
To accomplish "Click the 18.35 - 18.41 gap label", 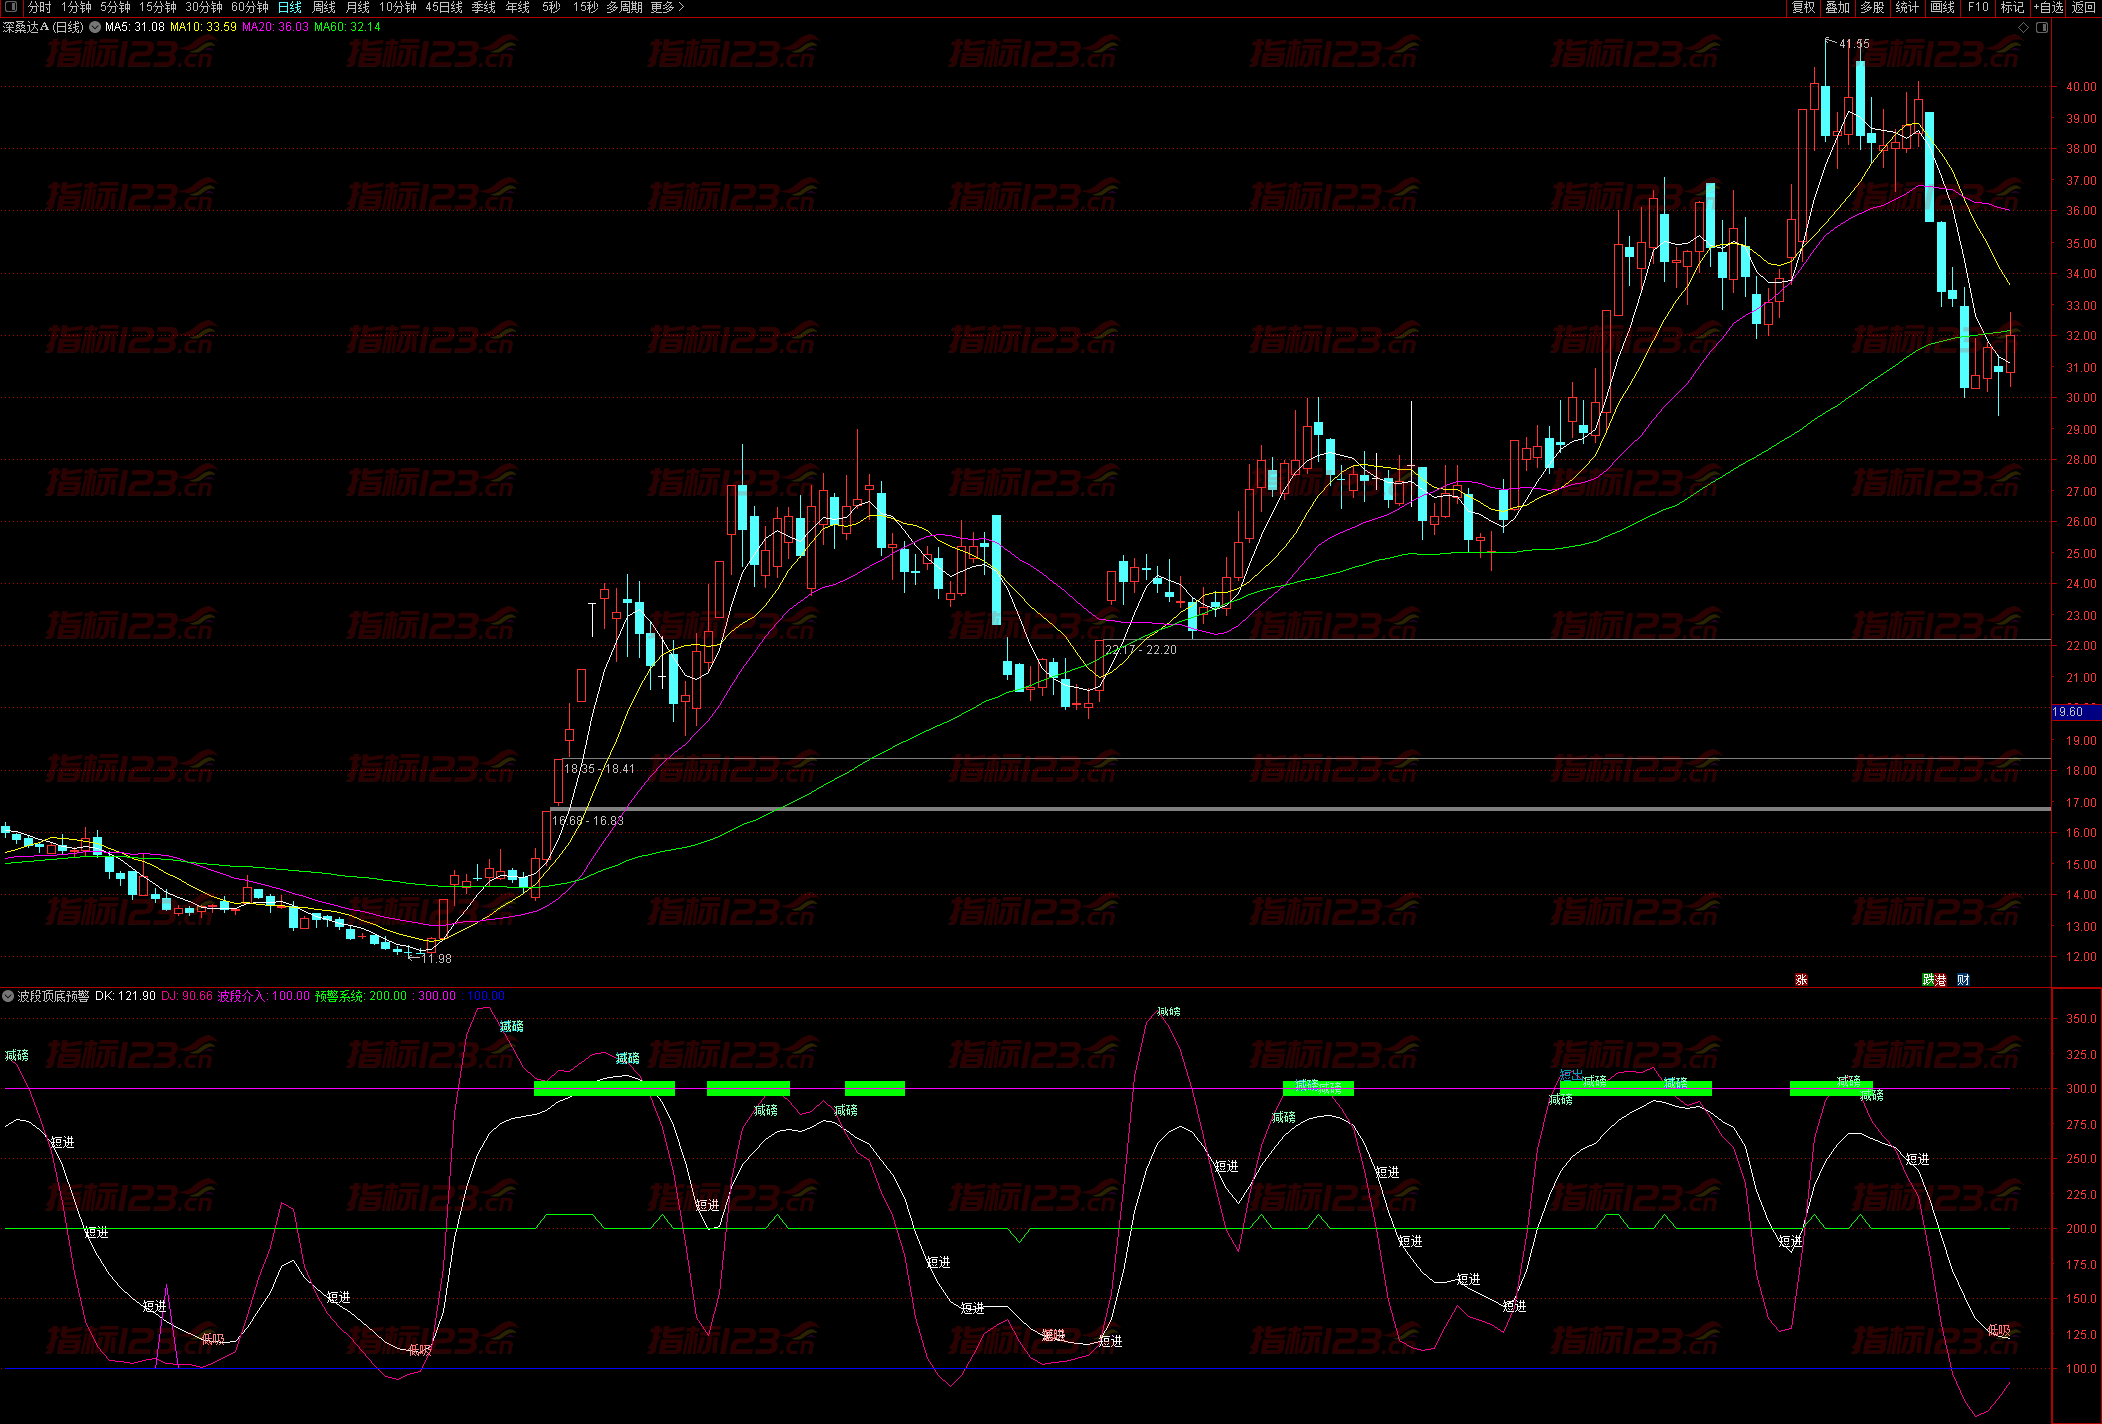I will click(599, 769).
